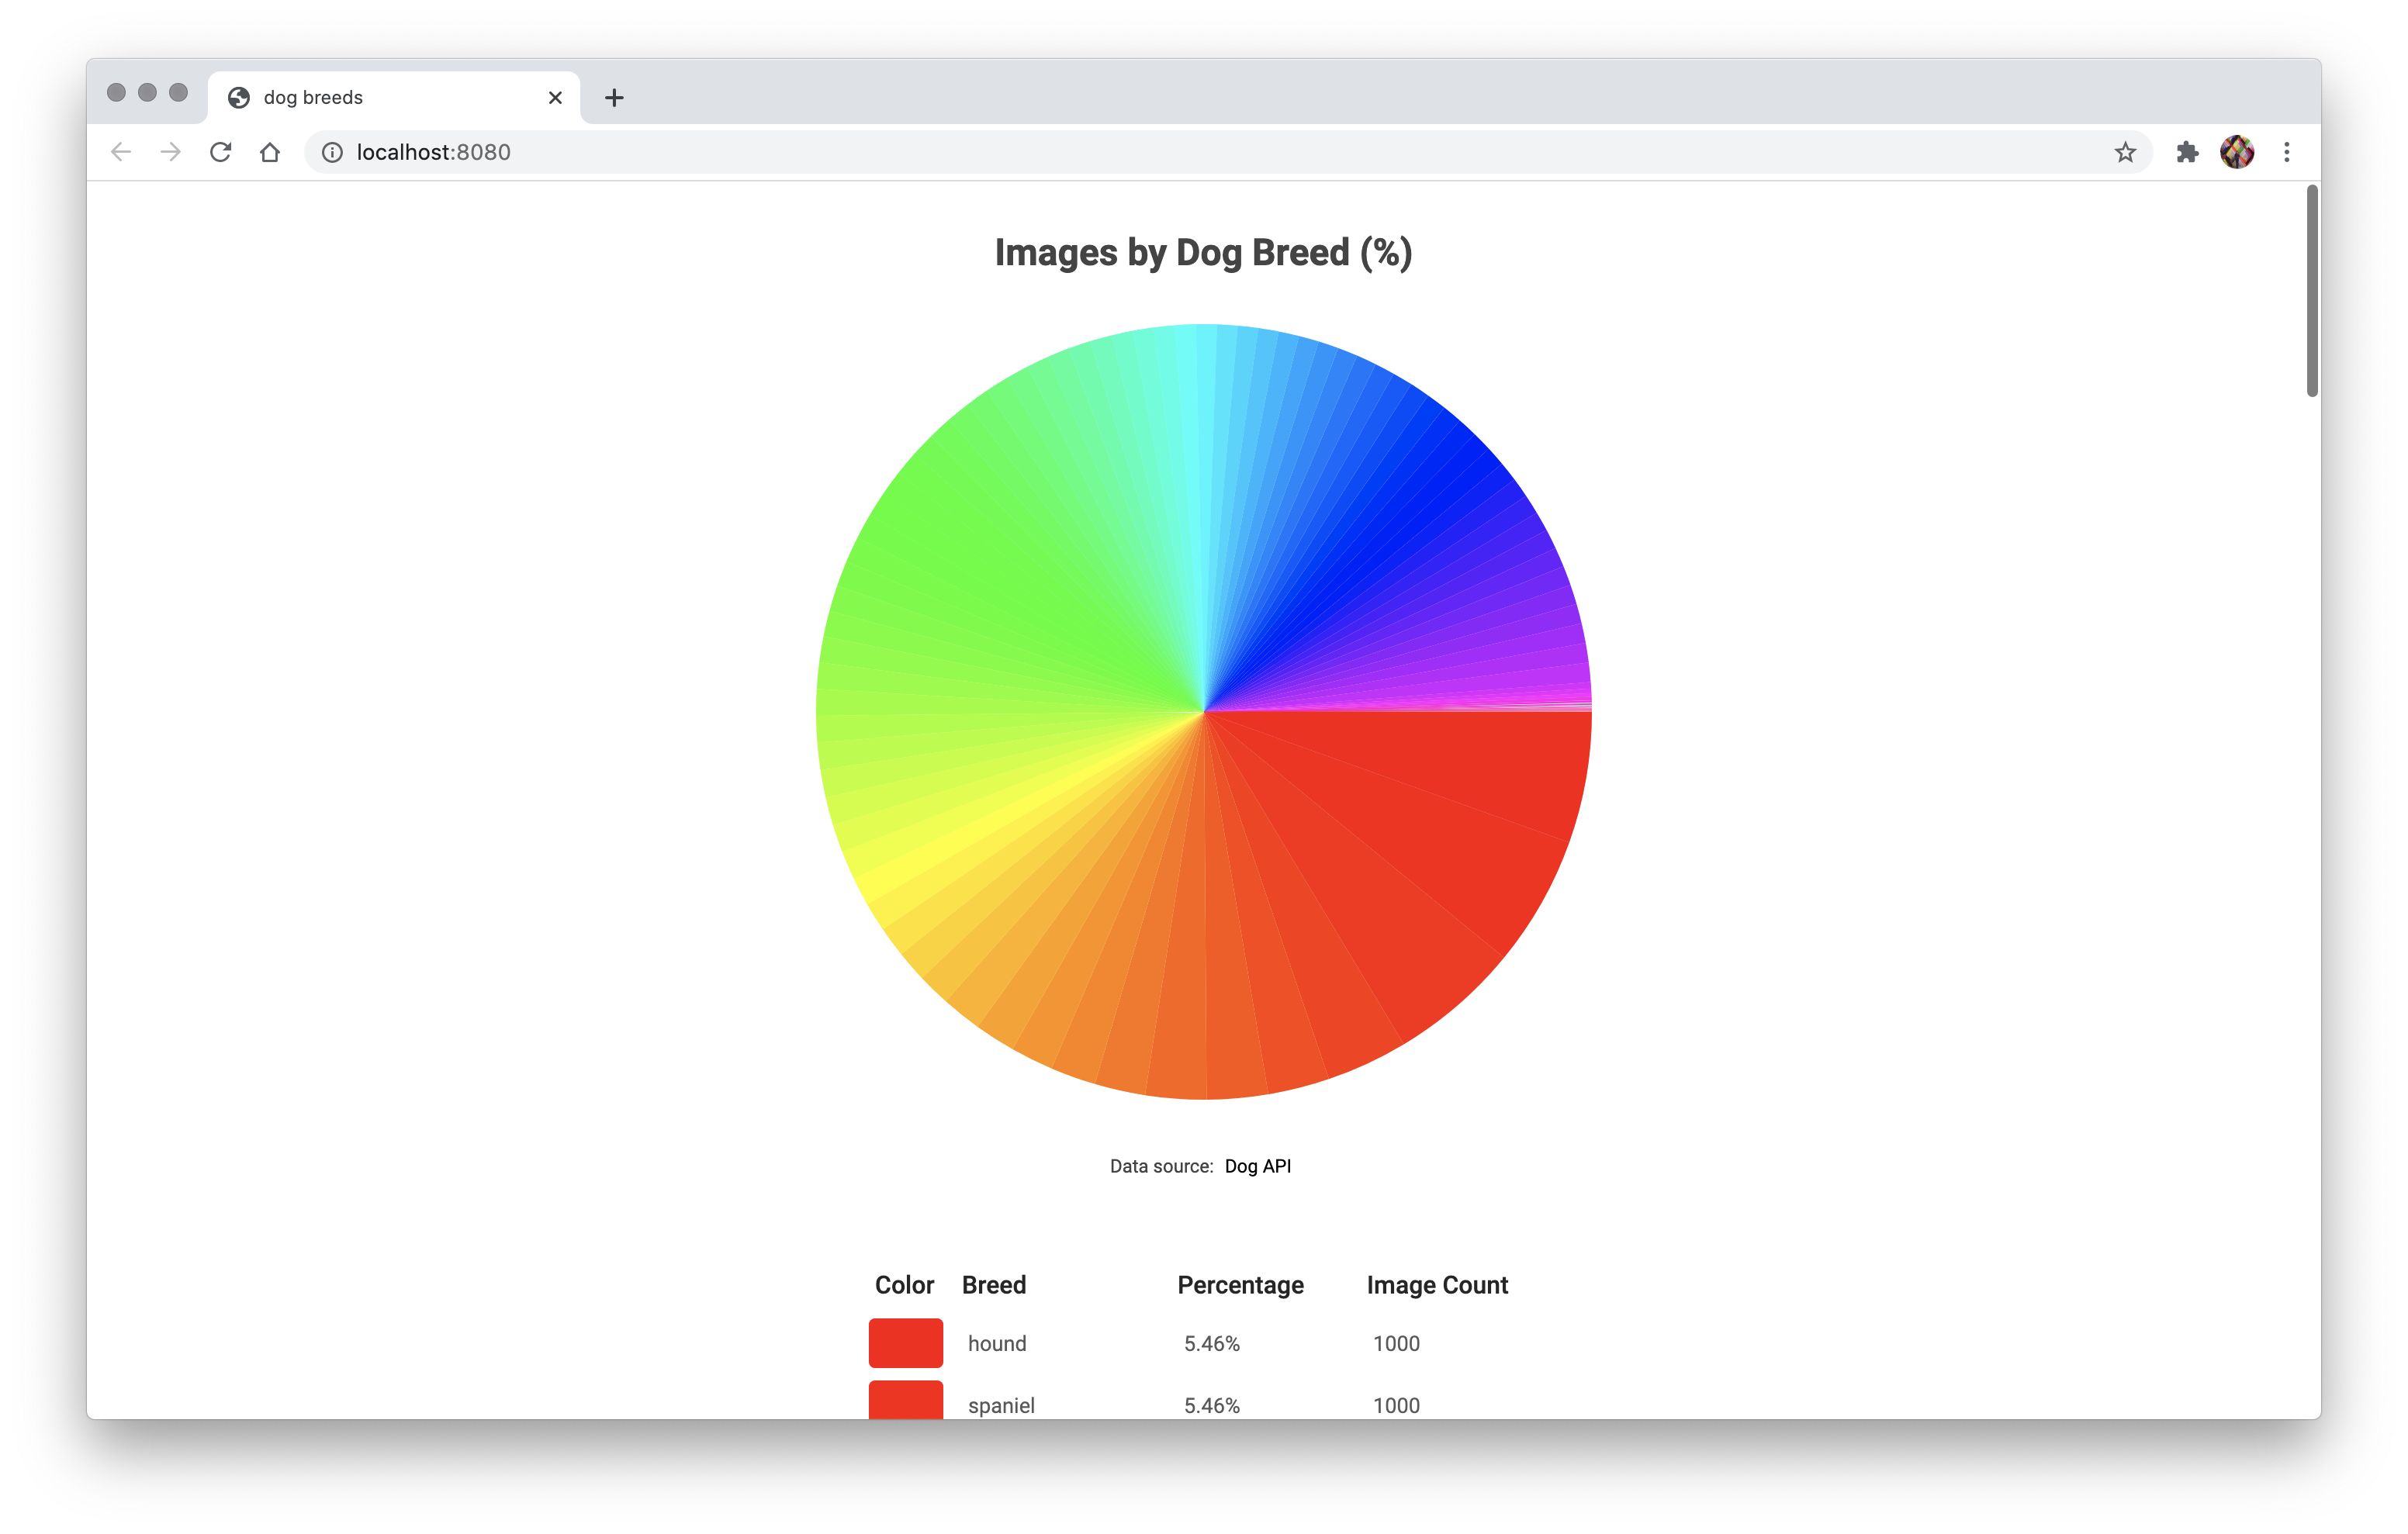2408x1534 pixels.
Task: Go to the home page icon
Action: coord(270,152)
